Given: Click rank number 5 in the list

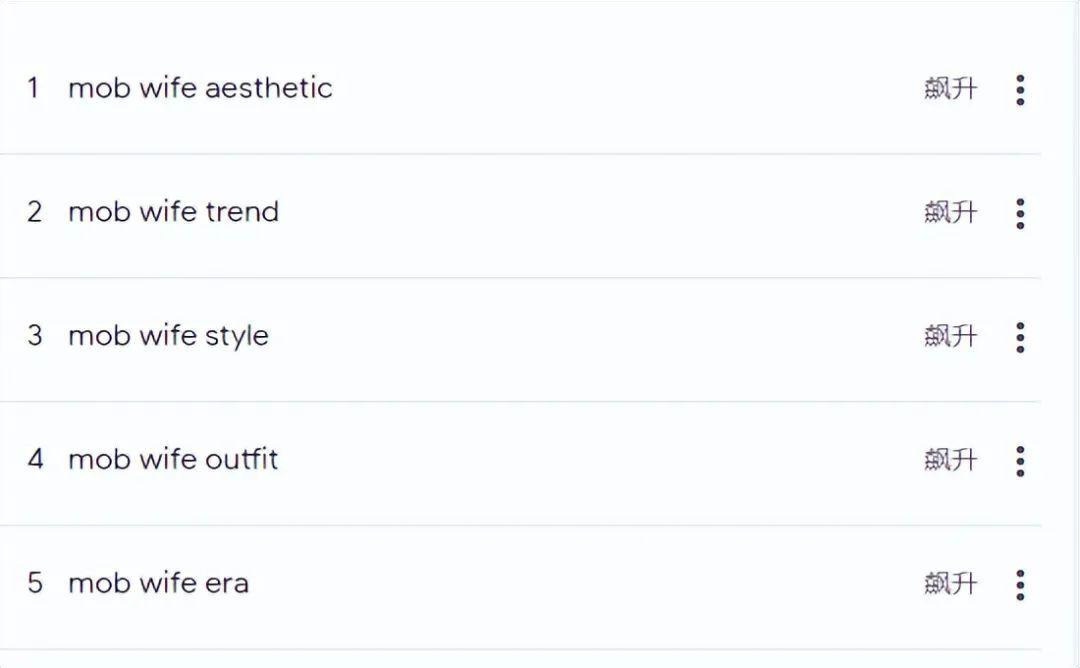Looking at the screenshot, I should (34, 583).
